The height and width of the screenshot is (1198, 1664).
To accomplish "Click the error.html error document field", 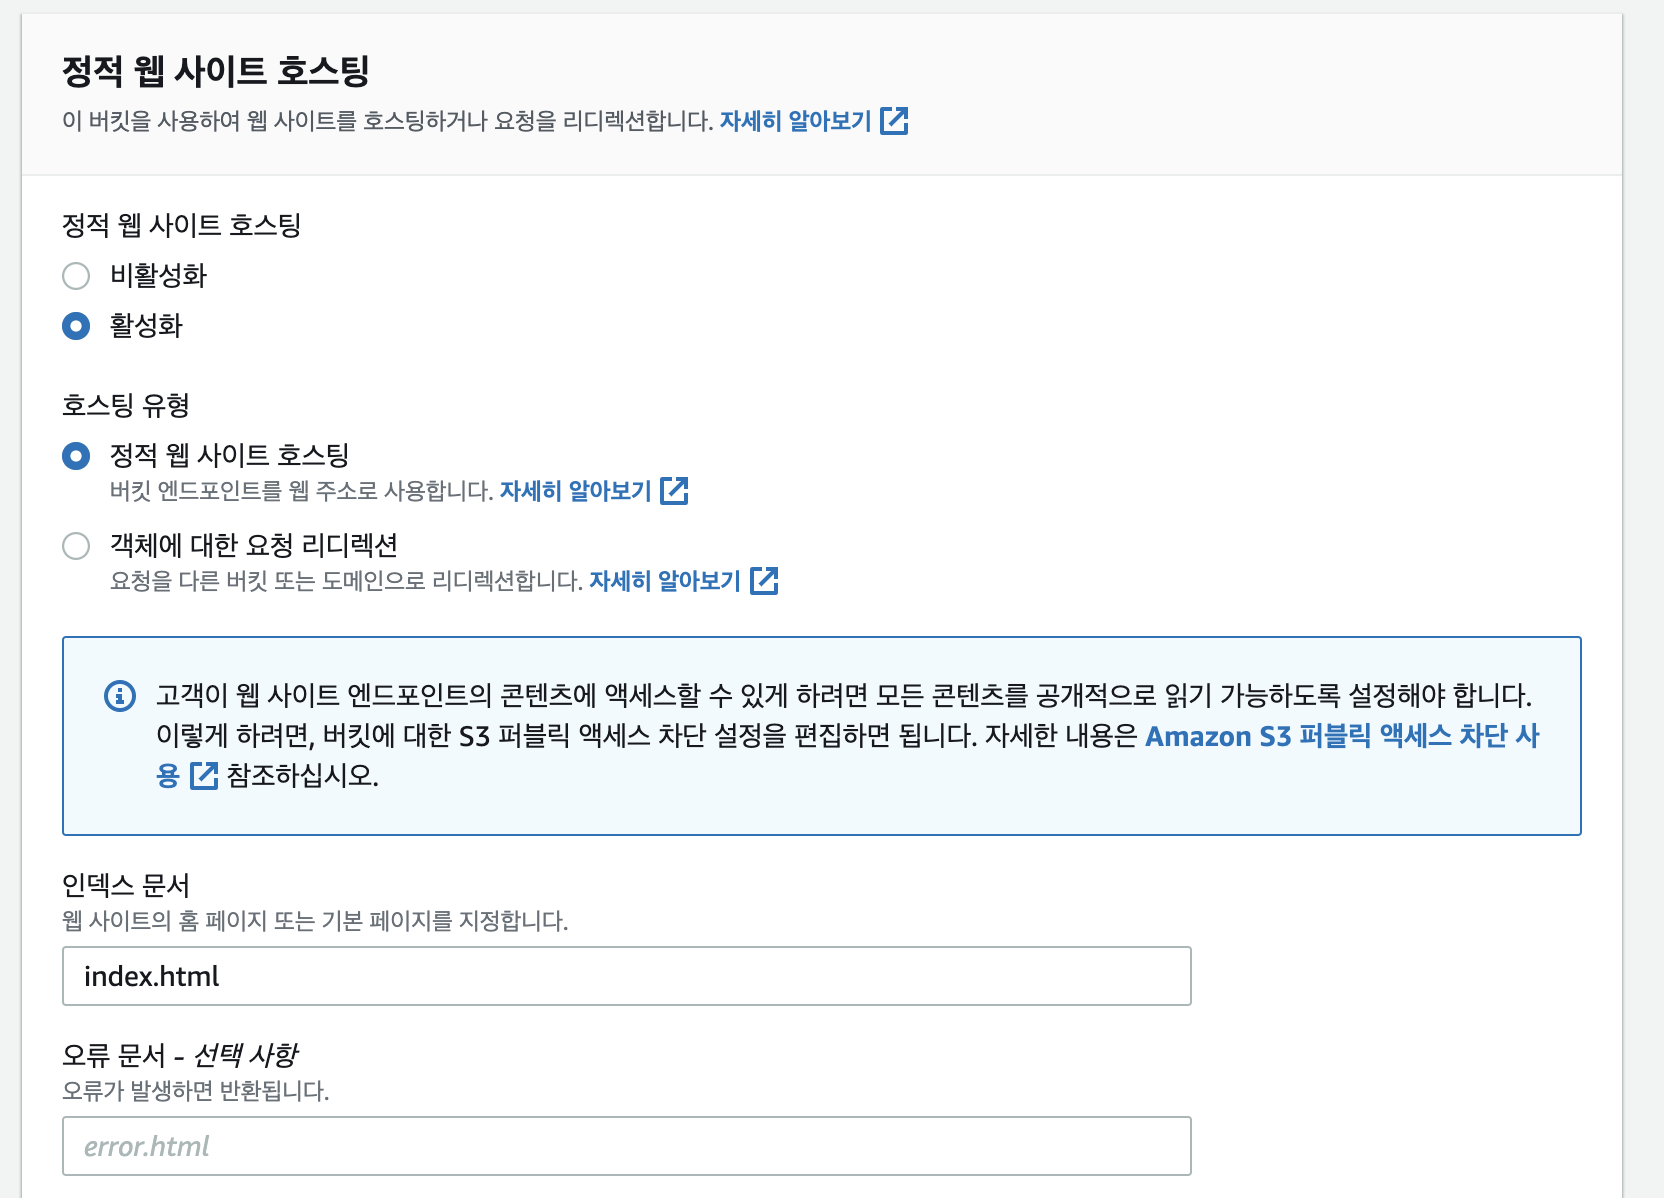I will pyautogui.click(x=627, y=1146).
